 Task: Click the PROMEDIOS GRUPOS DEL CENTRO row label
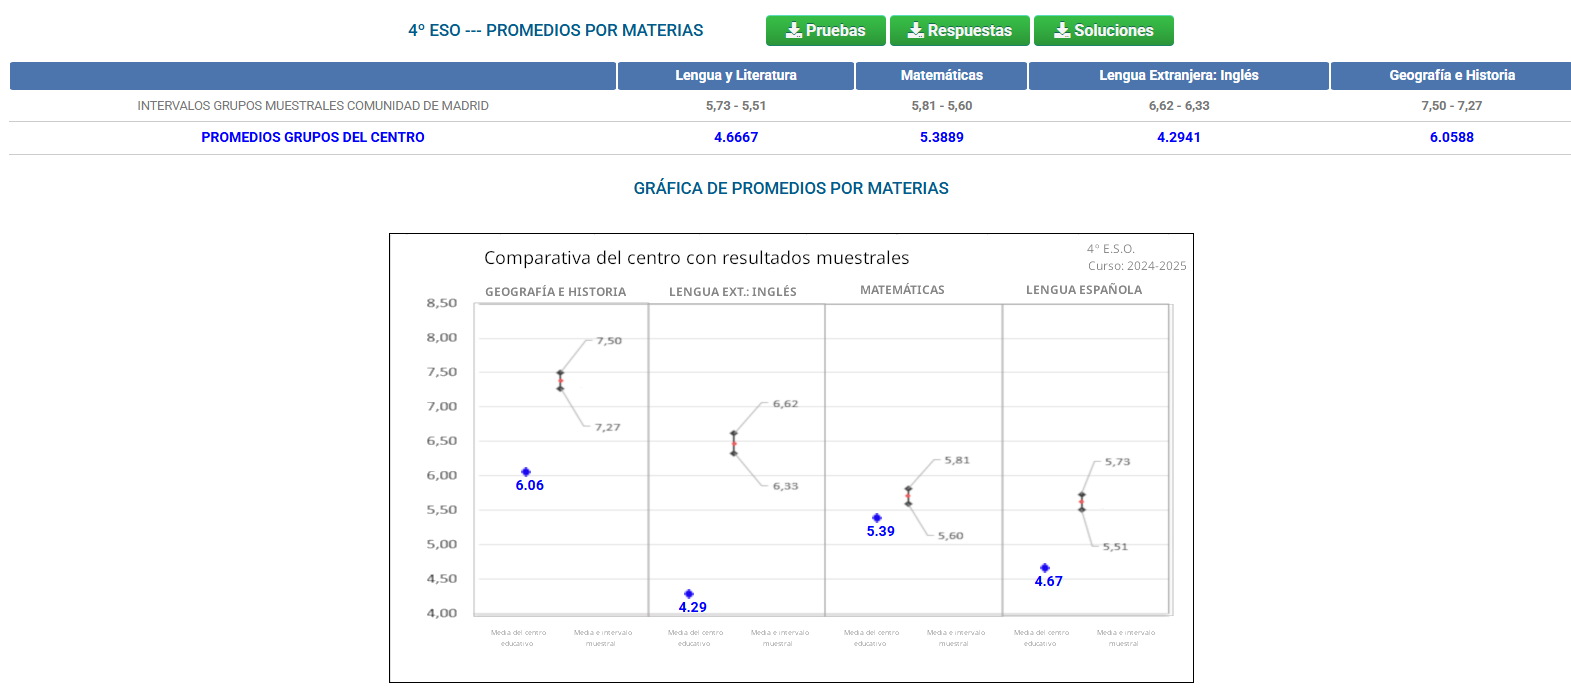pyautogui.click(x=313, y=138)
